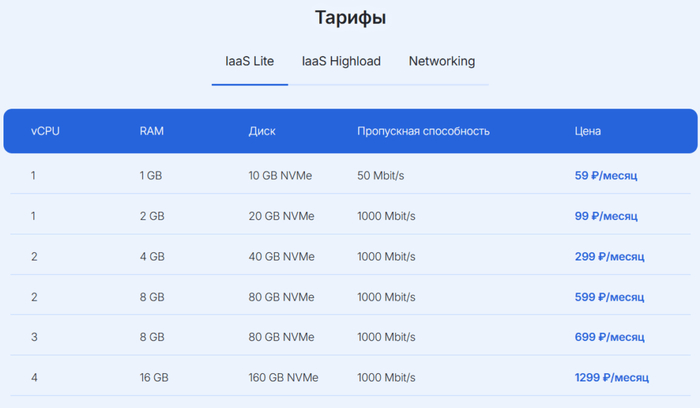
Task: Click the vCPU column header
Action: click(x=45, y=131)
